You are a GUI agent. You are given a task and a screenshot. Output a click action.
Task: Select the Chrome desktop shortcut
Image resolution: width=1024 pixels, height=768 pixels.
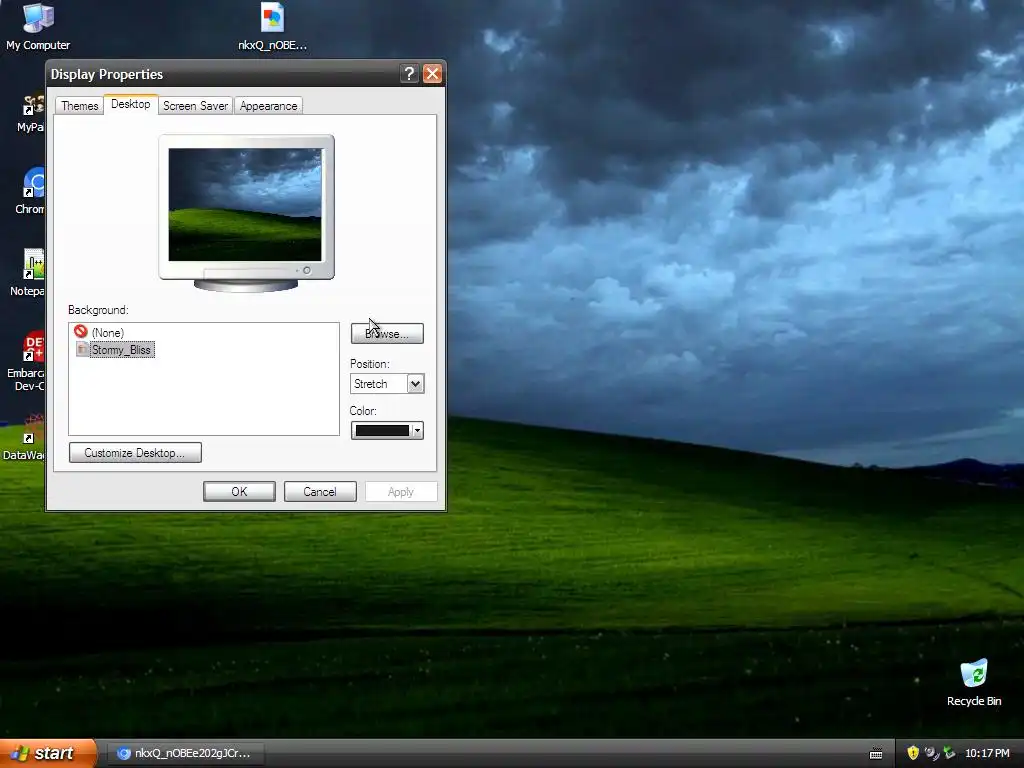(x=31, y=191)
